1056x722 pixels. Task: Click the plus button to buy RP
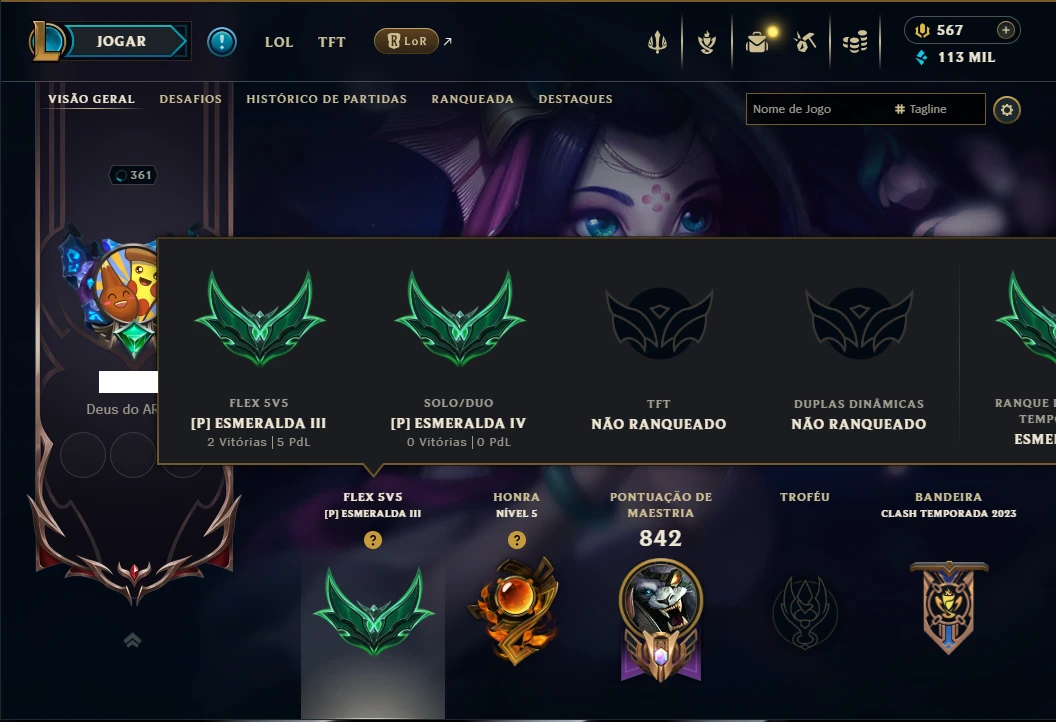point(1005,30)
